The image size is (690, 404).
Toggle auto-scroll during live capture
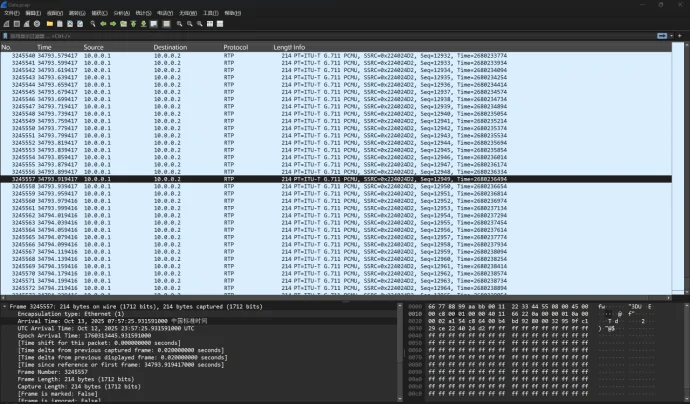(155, 23)
